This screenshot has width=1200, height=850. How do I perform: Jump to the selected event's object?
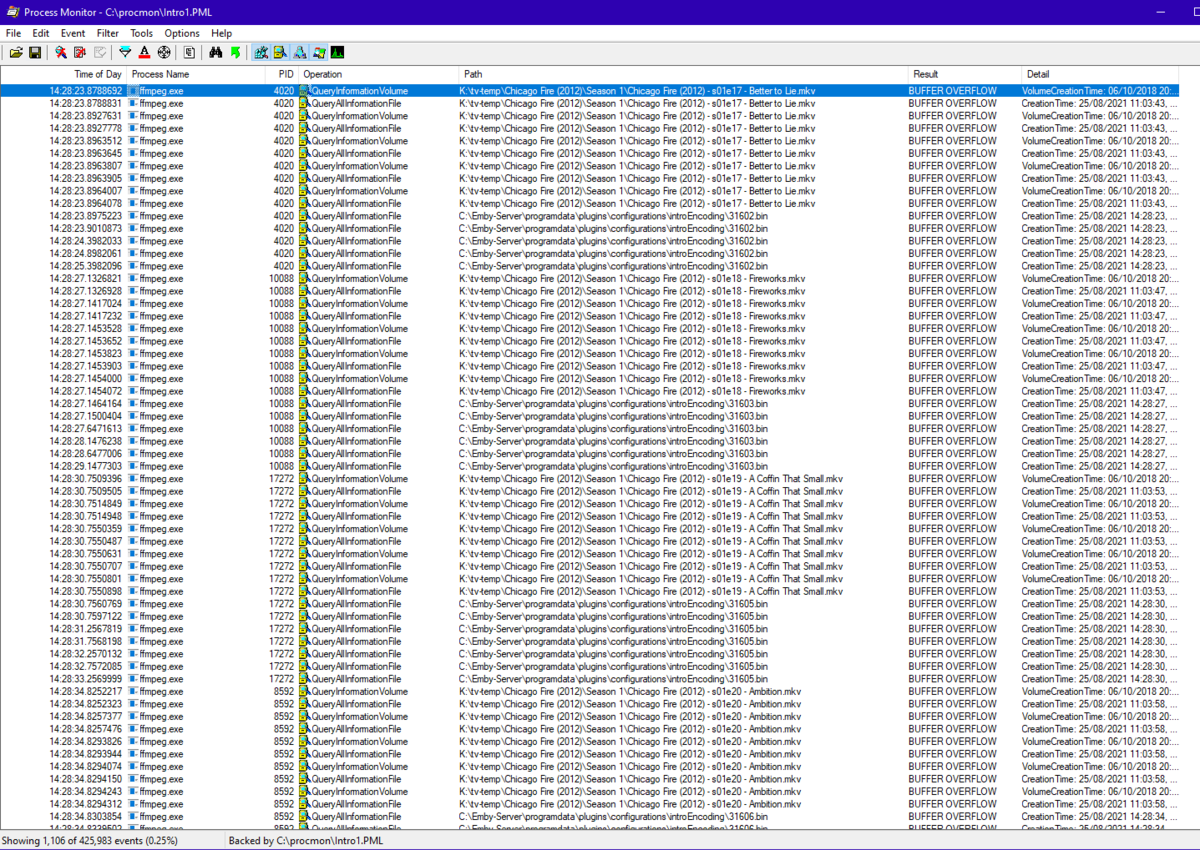coord(234,52)
